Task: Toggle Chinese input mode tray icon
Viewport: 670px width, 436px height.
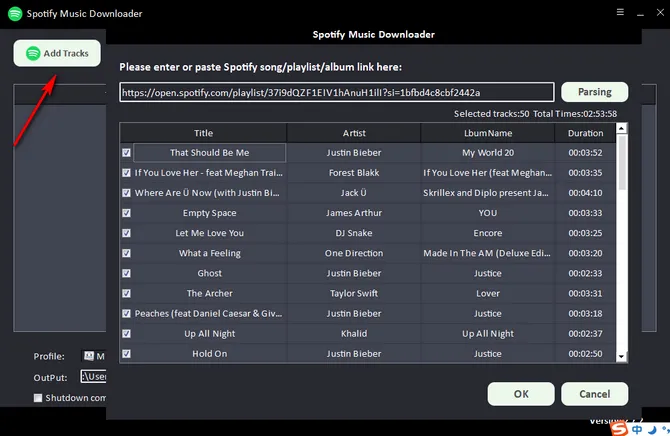Action: pyautogui.click(x=637, y=430)
